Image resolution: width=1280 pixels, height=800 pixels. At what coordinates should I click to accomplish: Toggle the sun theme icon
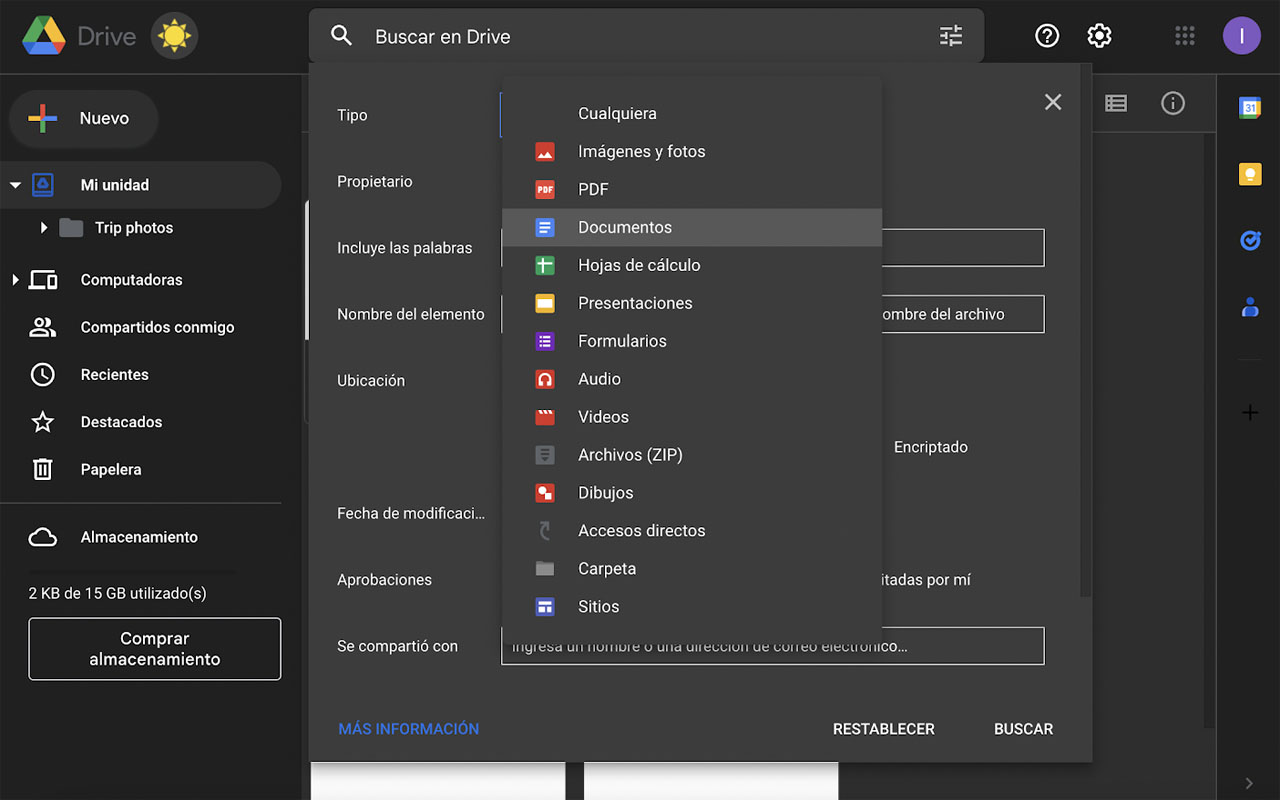174,37
